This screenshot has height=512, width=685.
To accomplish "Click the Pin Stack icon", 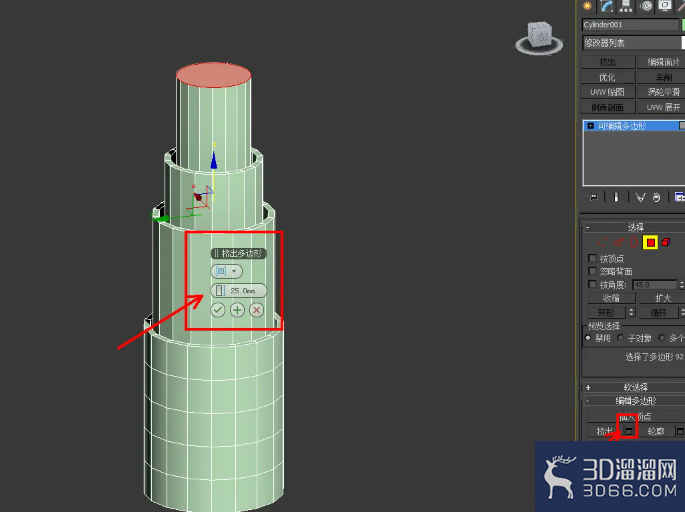I will click(593, 197).
